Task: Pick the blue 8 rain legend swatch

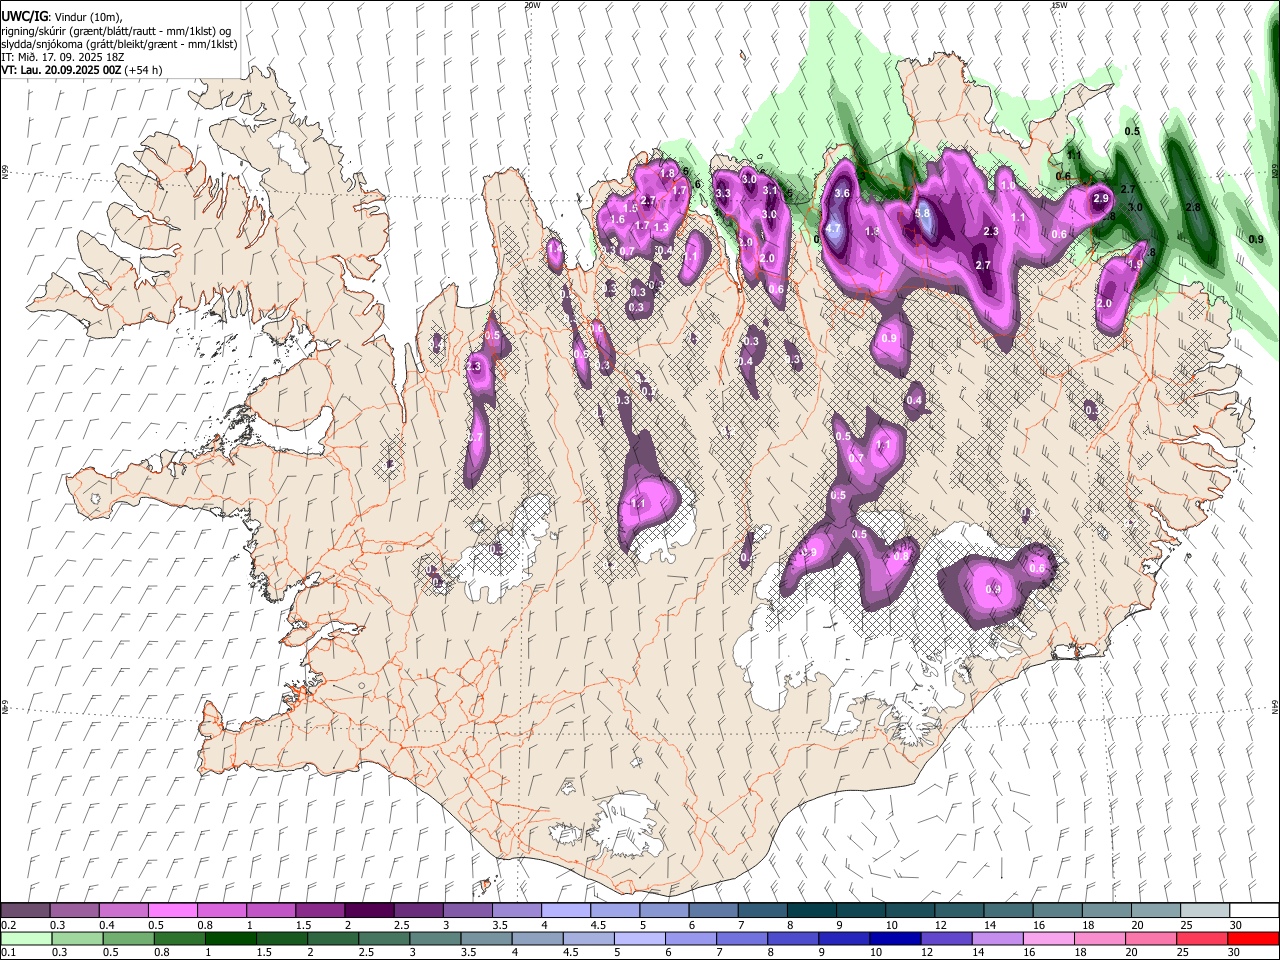Action: (793, 938)
